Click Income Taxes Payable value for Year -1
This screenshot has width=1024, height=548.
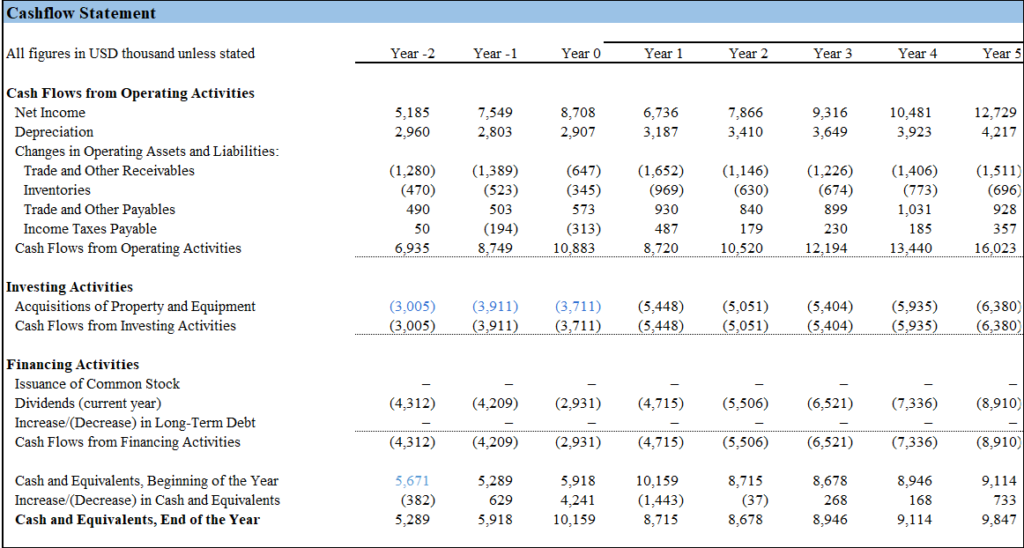[x=497, y=229]
